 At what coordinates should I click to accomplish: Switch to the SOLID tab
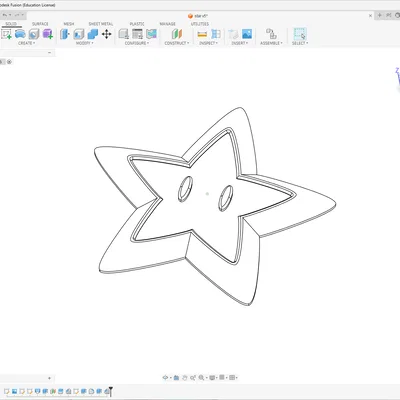point(11,24)
